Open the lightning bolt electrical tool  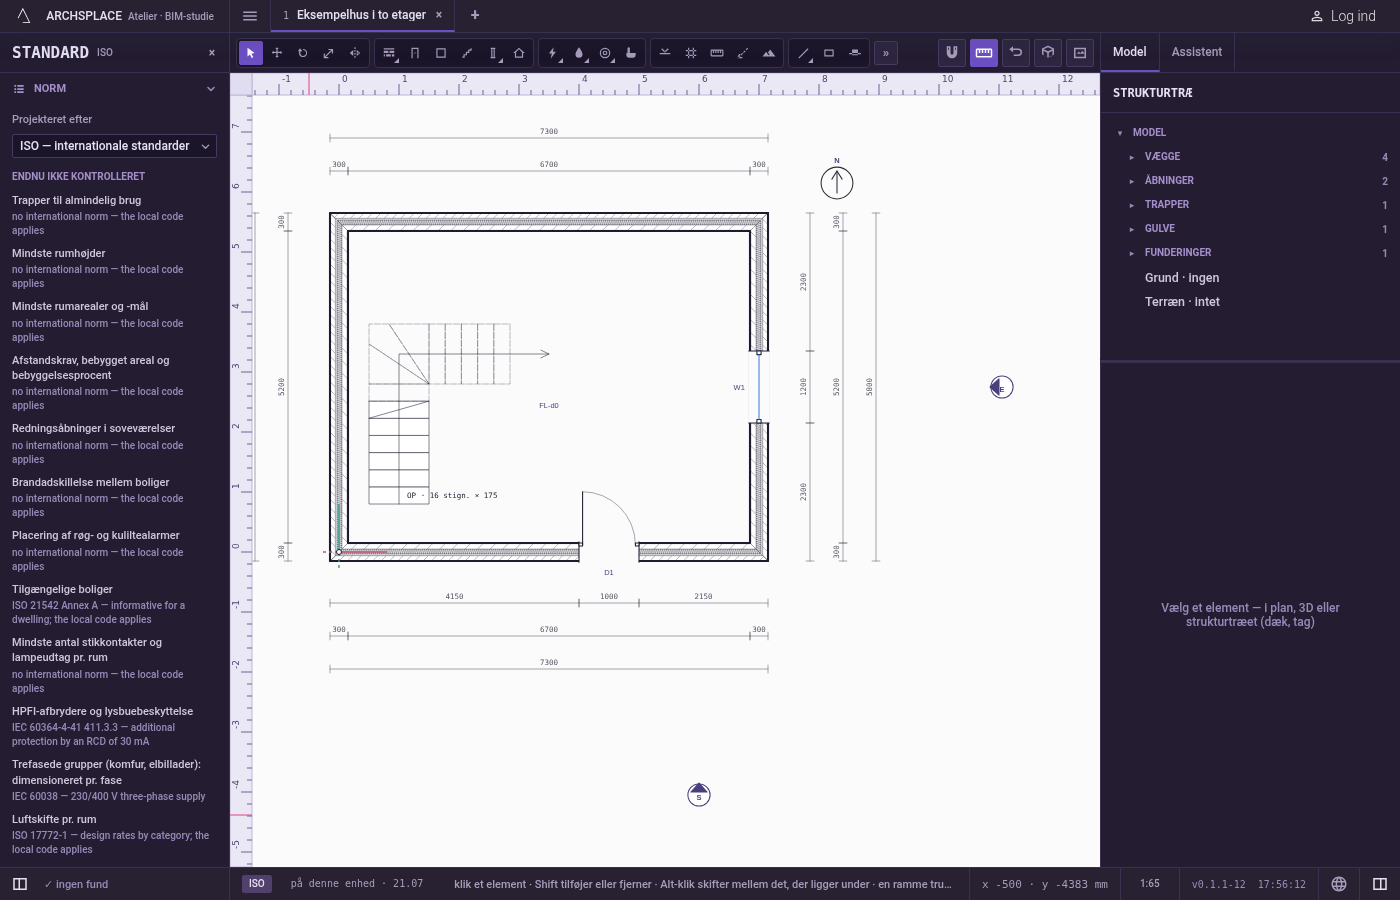[x=553, y=53]
